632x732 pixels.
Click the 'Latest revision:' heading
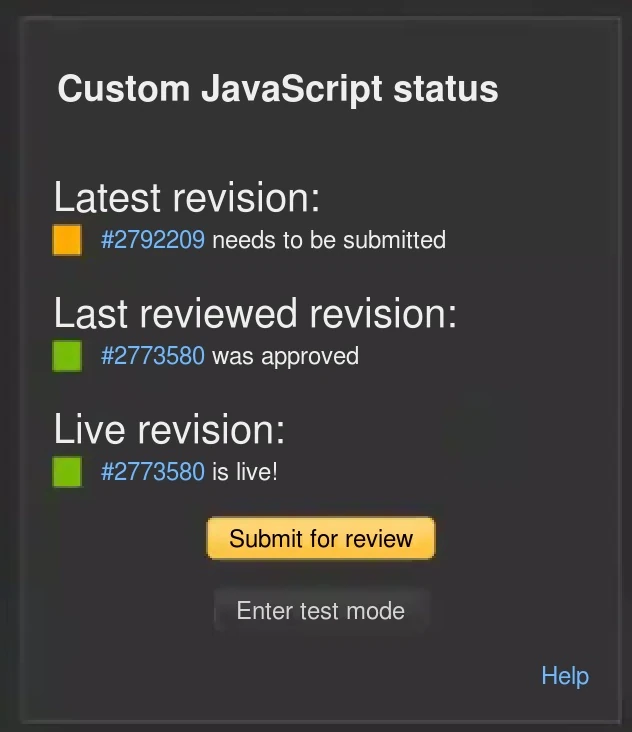coord(187,198)
